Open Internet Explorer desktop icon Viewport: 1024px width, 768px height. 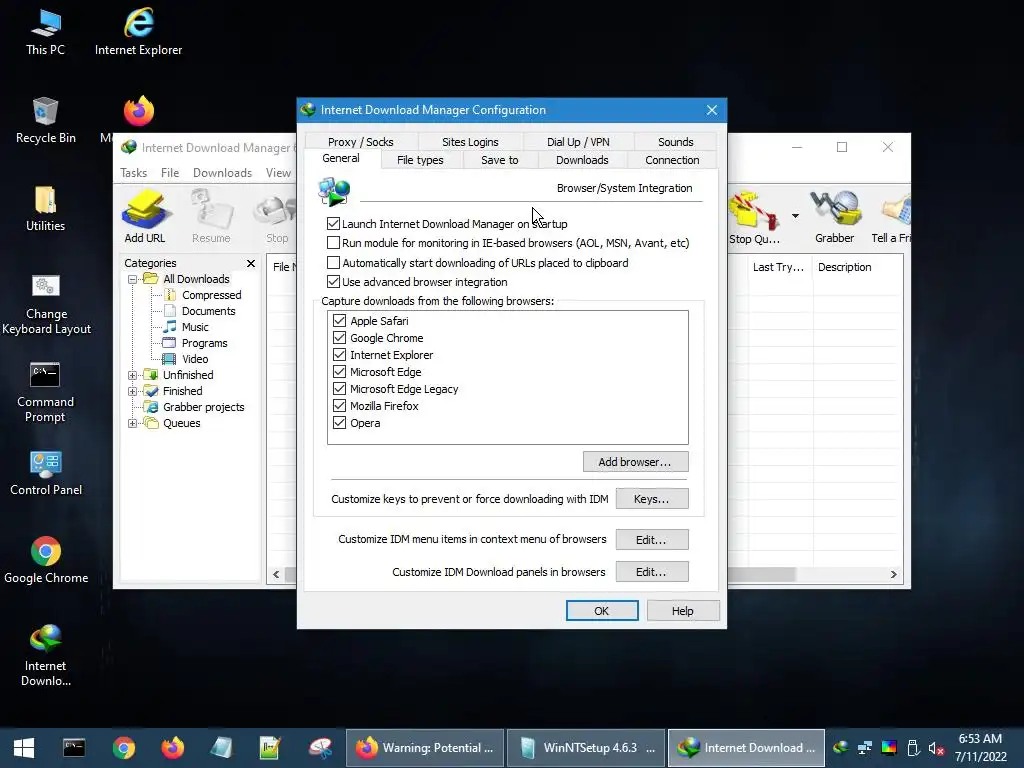click(x=138, y=33)
